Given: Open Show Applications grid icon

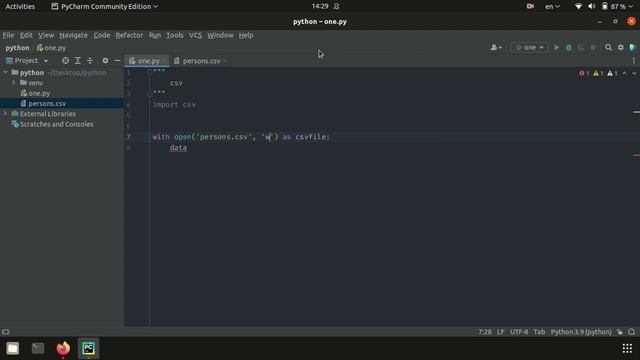Looking at the screenshot, I should pyautogui.click(x=627, y=348).
